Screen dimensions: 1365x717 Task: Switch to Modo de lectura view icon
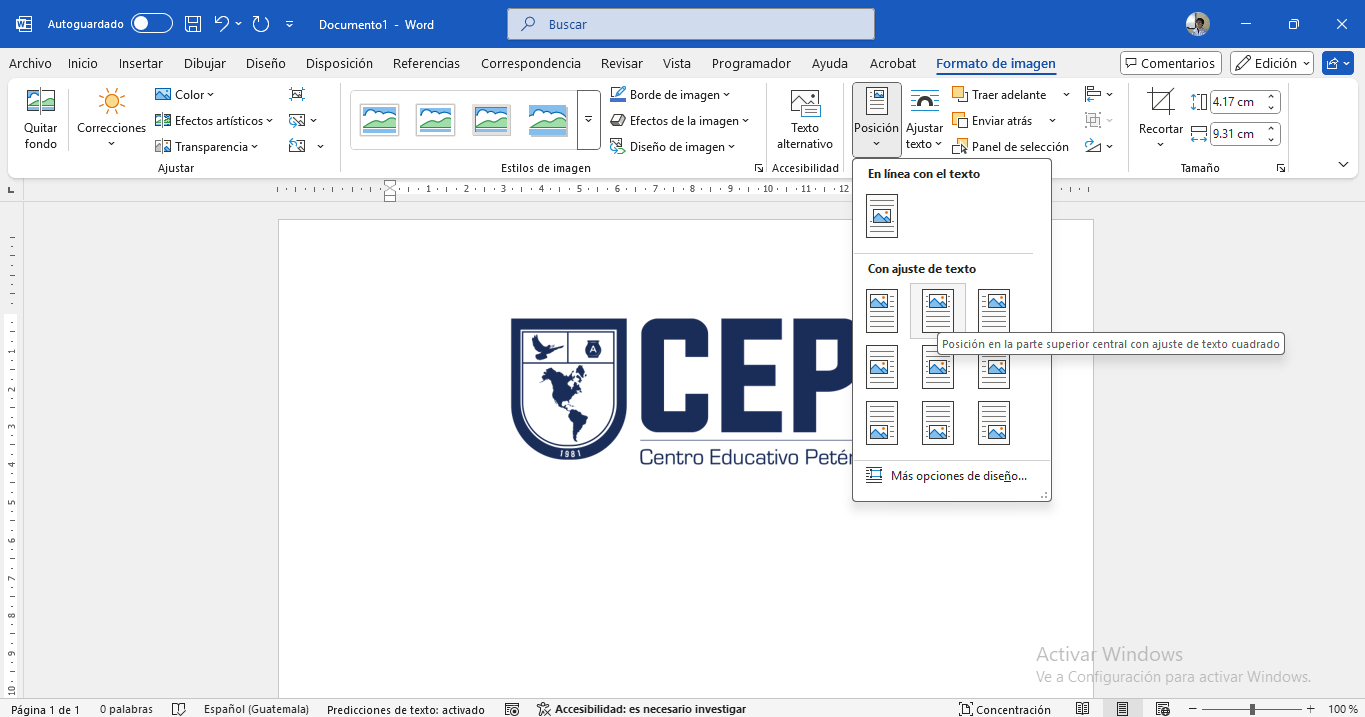1082,709
